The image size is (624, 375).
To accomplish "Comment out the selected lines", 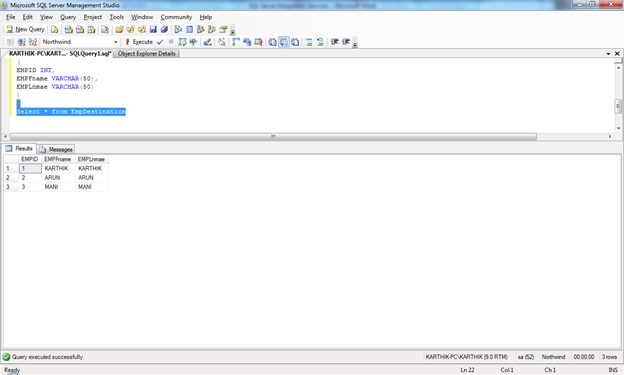I will pos(309,42).
